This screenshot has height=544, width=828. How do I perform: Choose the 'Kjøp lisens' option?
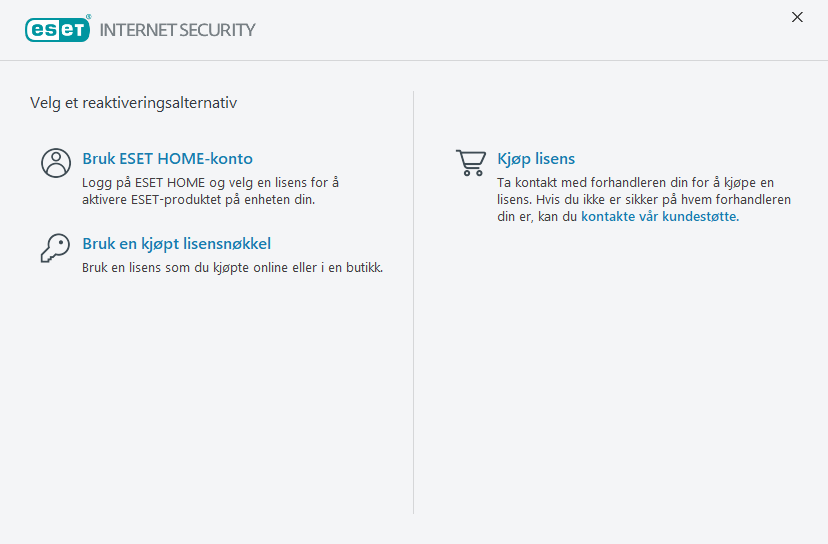[x=536, y=159]
